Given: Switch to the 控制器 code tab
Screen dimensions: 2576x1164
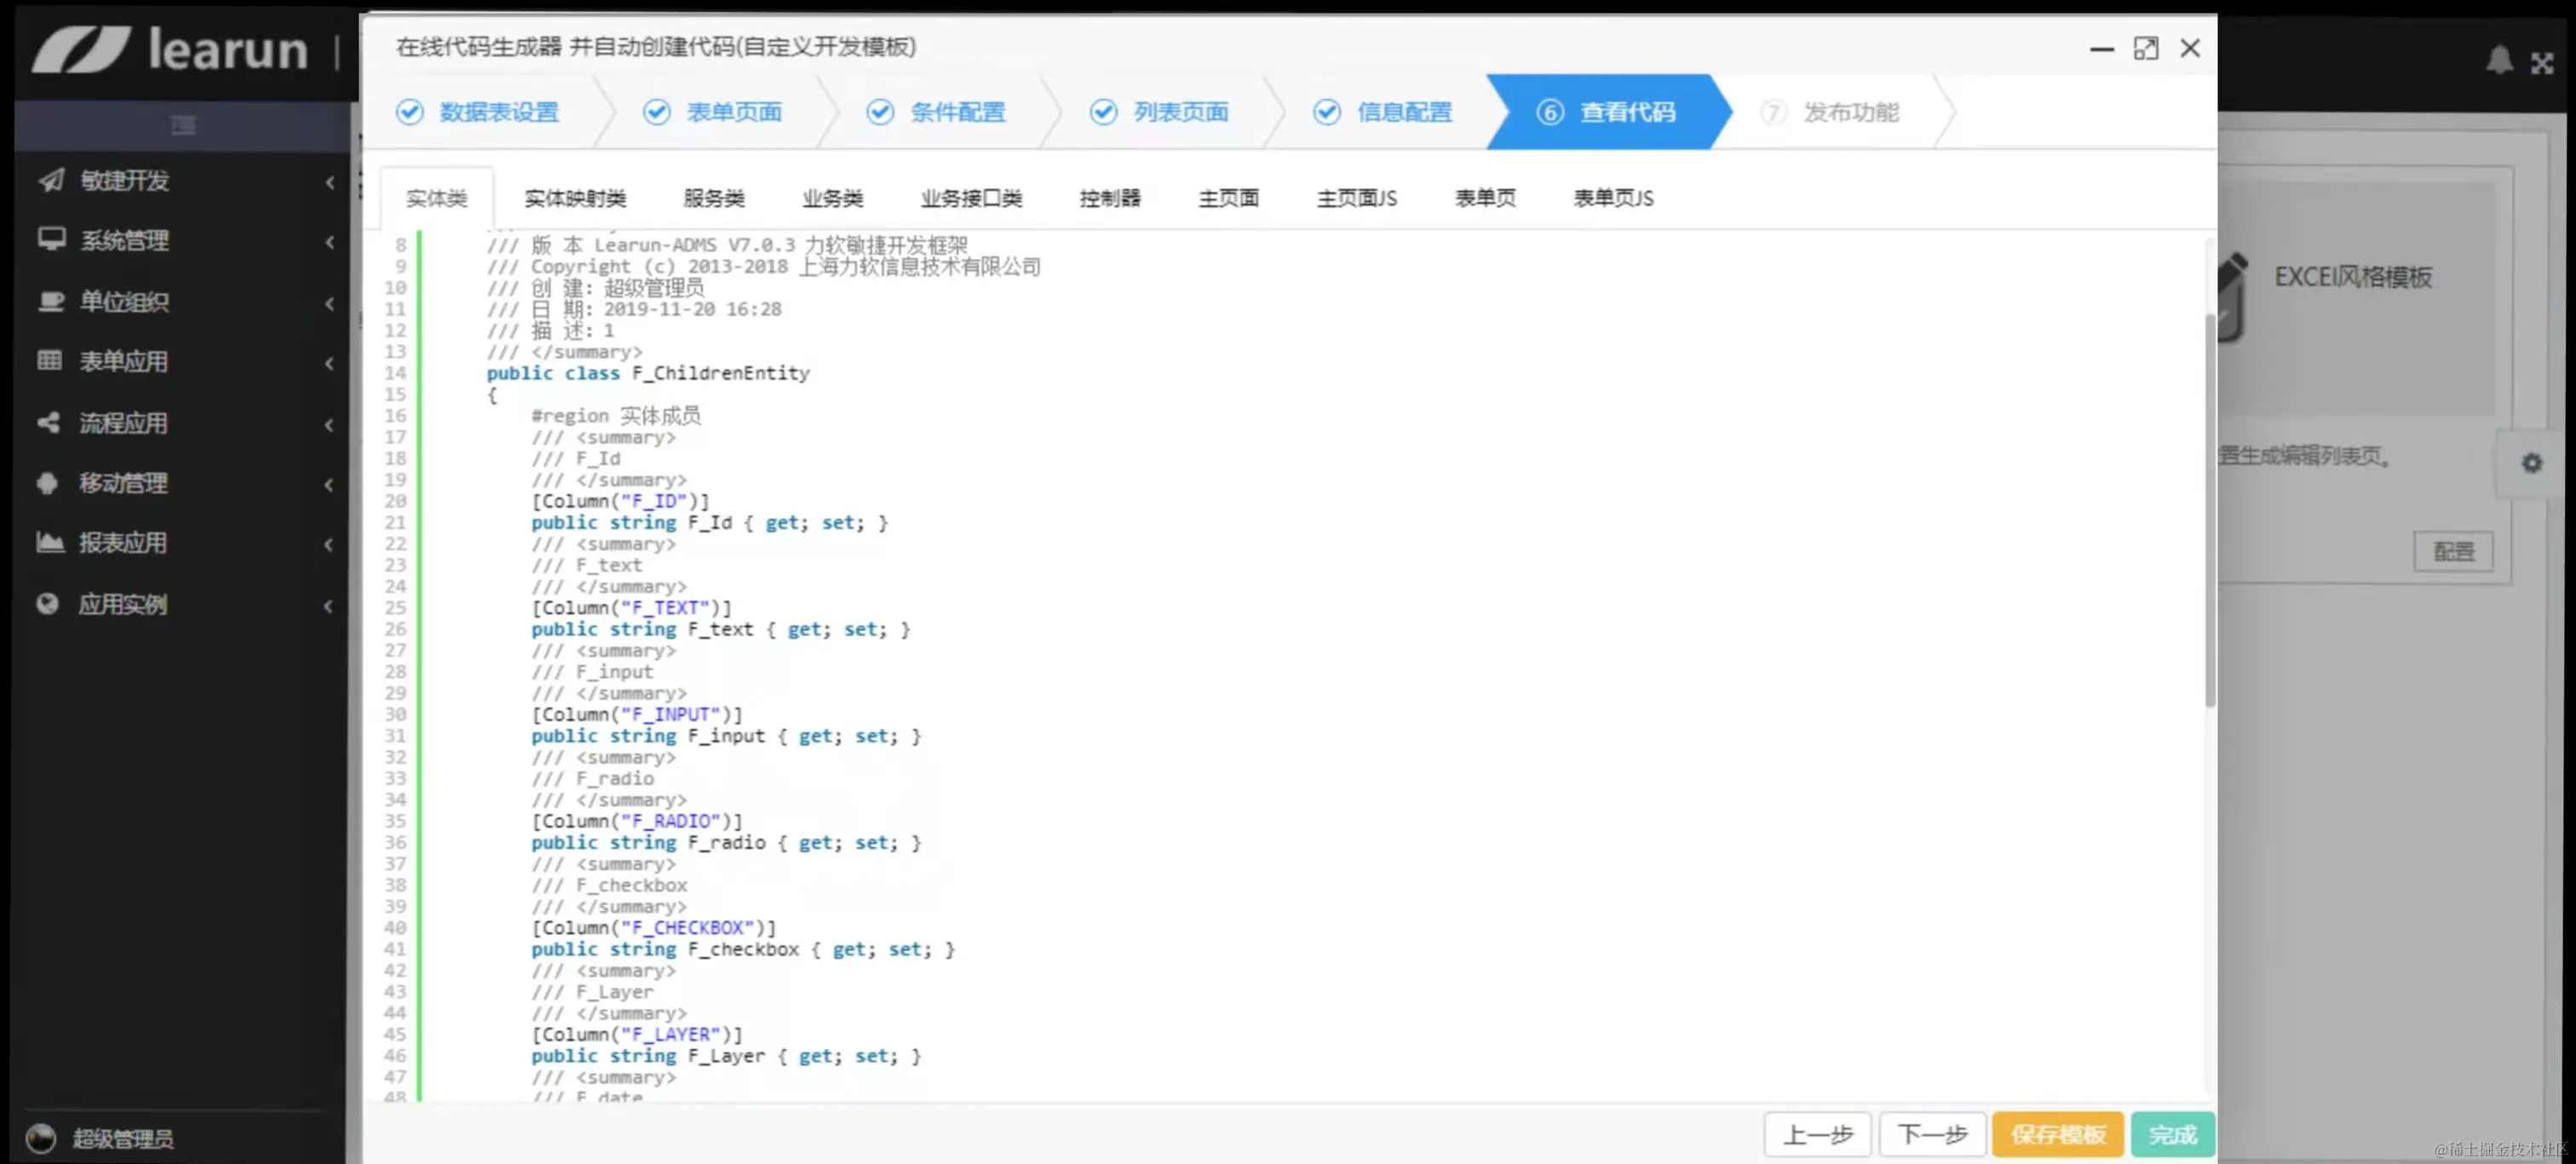Looking at the screenshot, I should (x=1110, y=198).
